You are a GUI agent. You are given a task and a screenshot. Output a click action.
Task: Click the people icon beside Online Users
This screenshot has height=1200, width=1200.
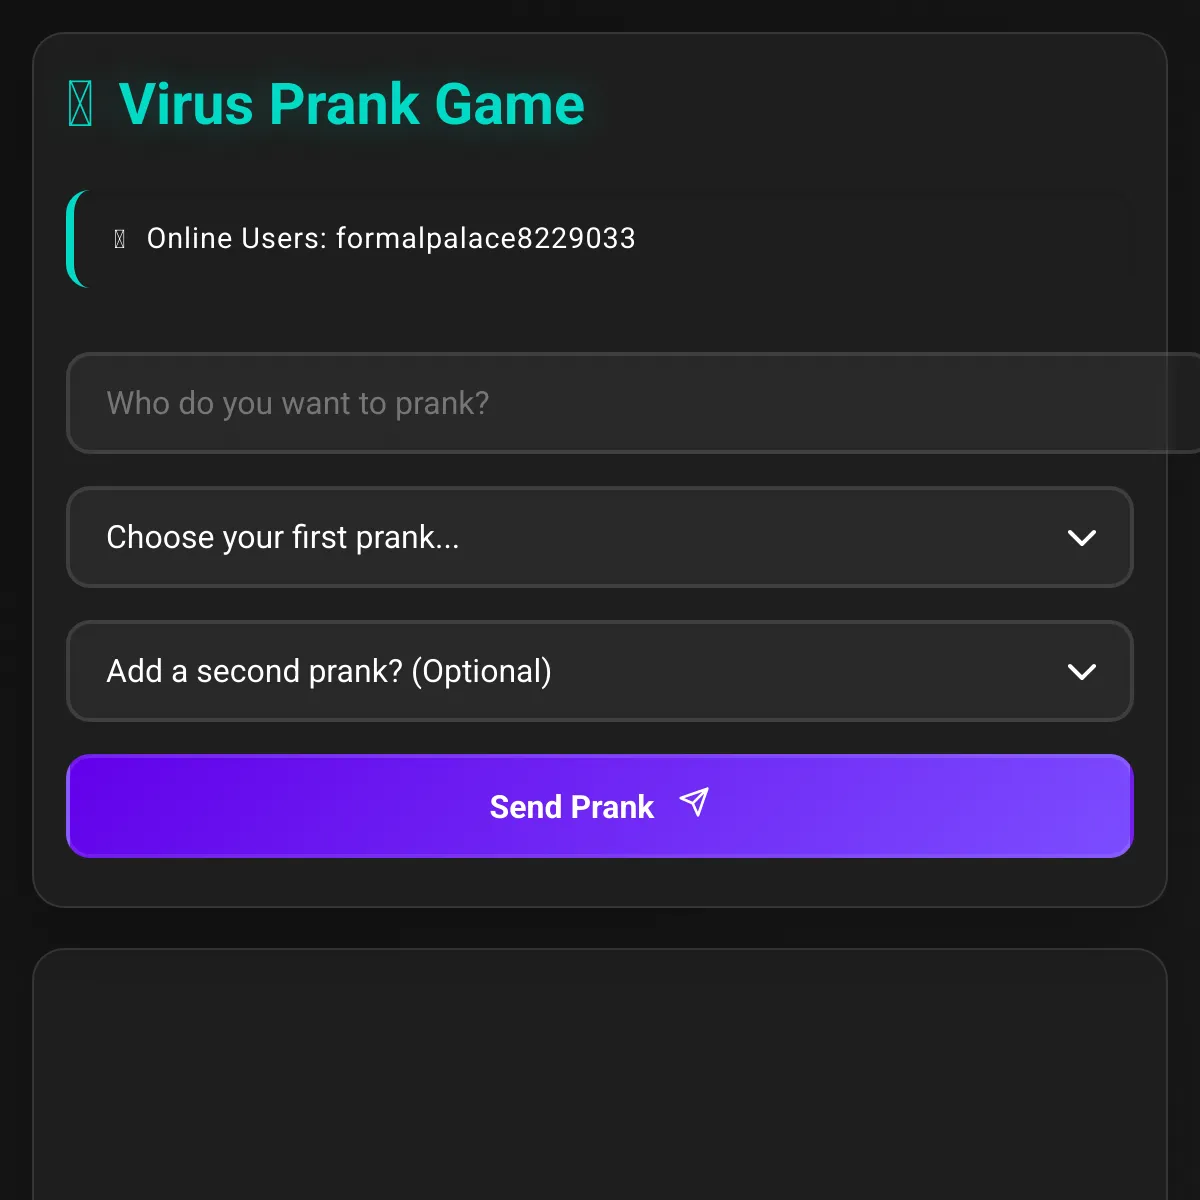(x=120, y=238)
